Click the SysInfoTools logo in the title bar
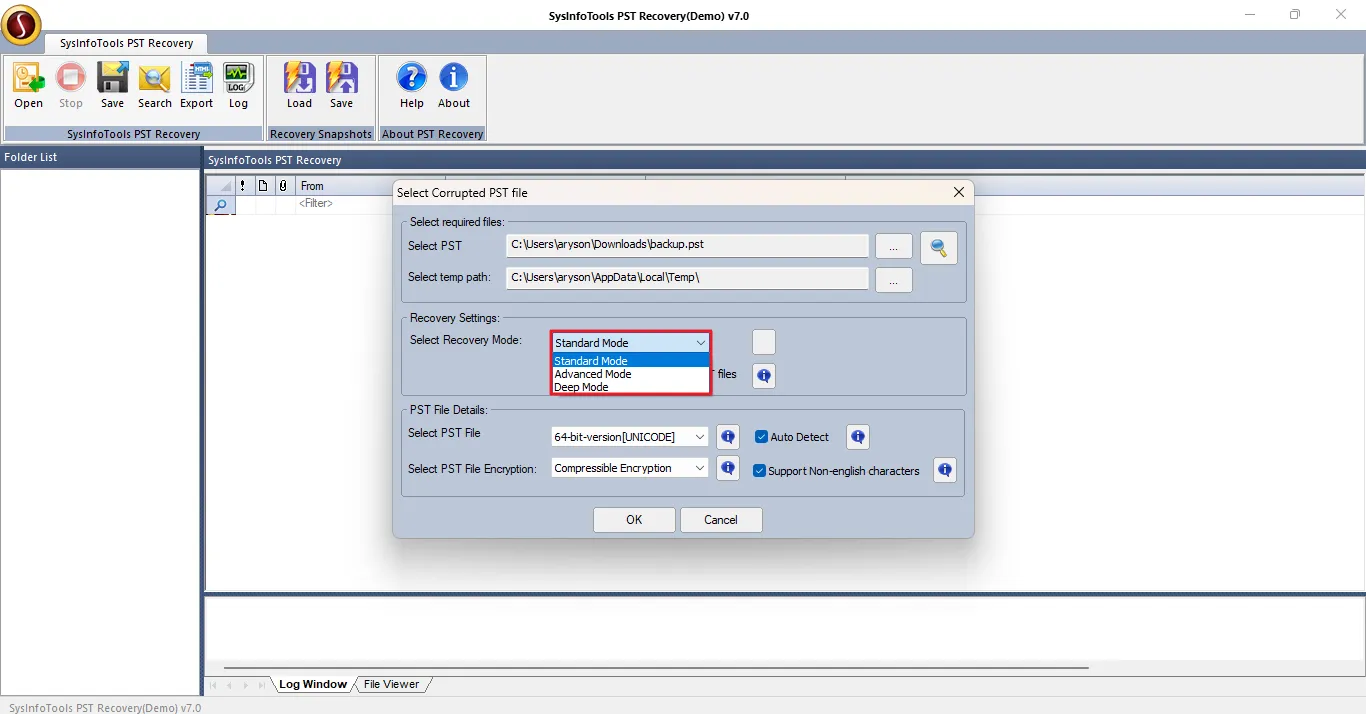Viewport: 1366px width, 714px height. coord(21,24)
